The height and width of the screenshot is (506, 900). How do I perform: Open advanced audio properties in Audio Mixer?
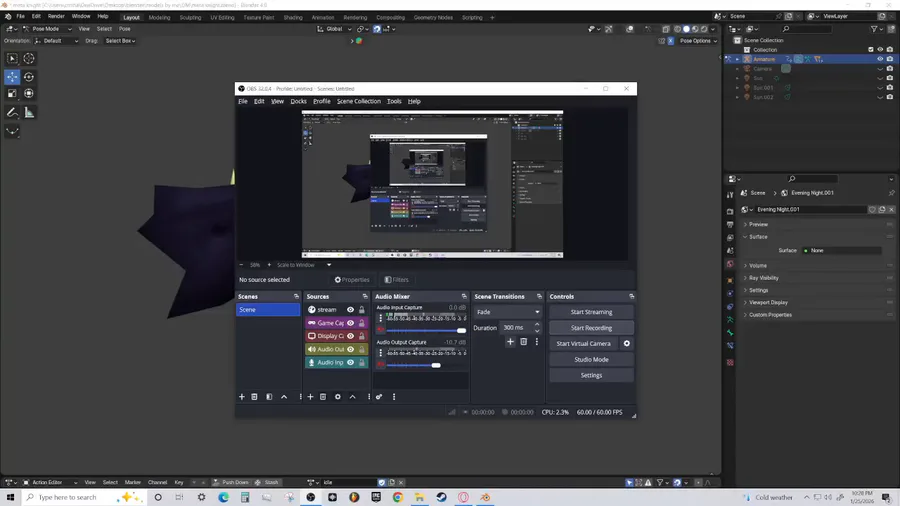coord(379,397)
